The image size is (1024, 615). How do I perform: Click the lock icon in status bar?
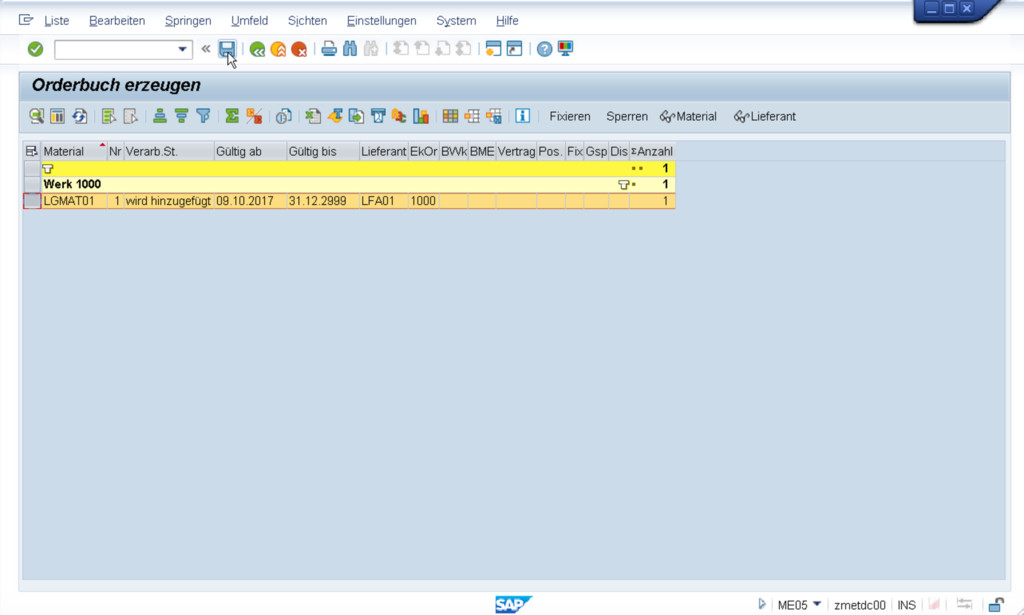[x=996, y=605]
